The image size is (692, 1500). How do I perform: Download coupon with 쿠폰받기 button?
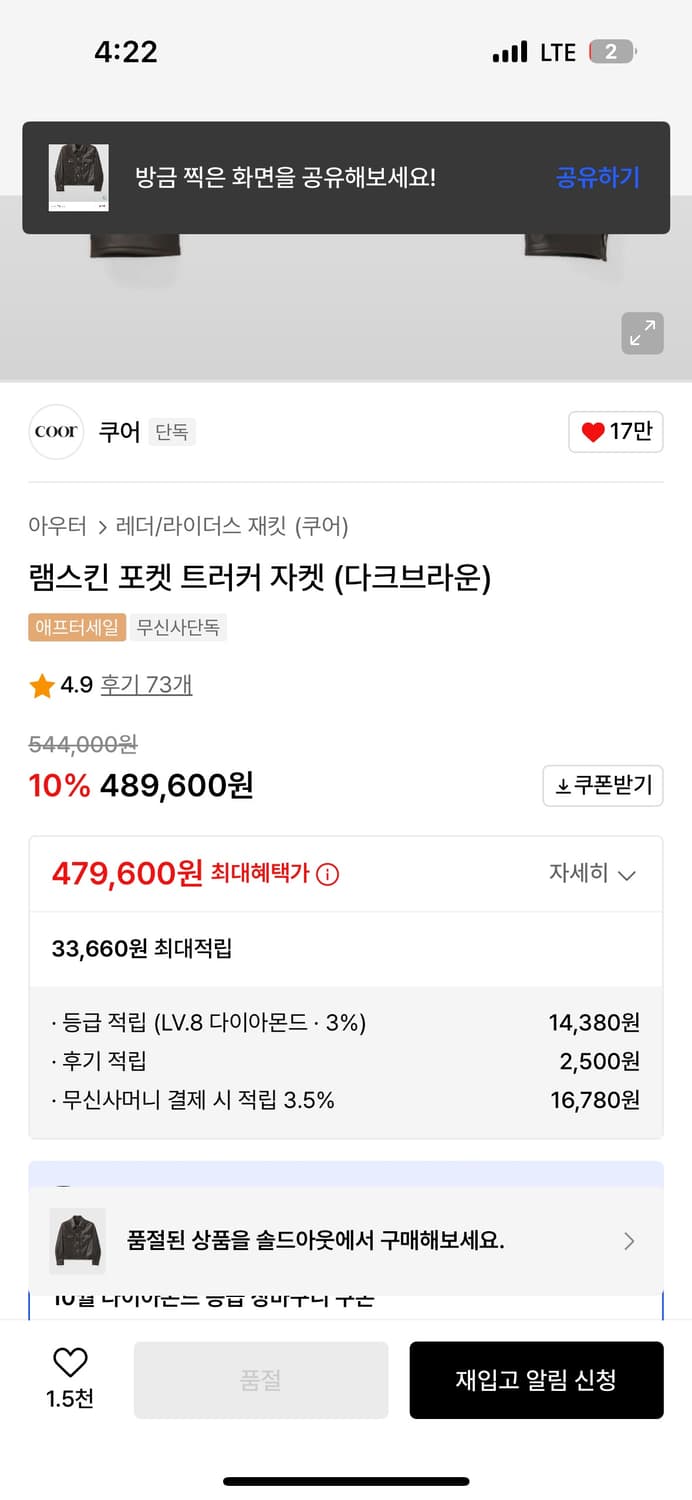603,786
